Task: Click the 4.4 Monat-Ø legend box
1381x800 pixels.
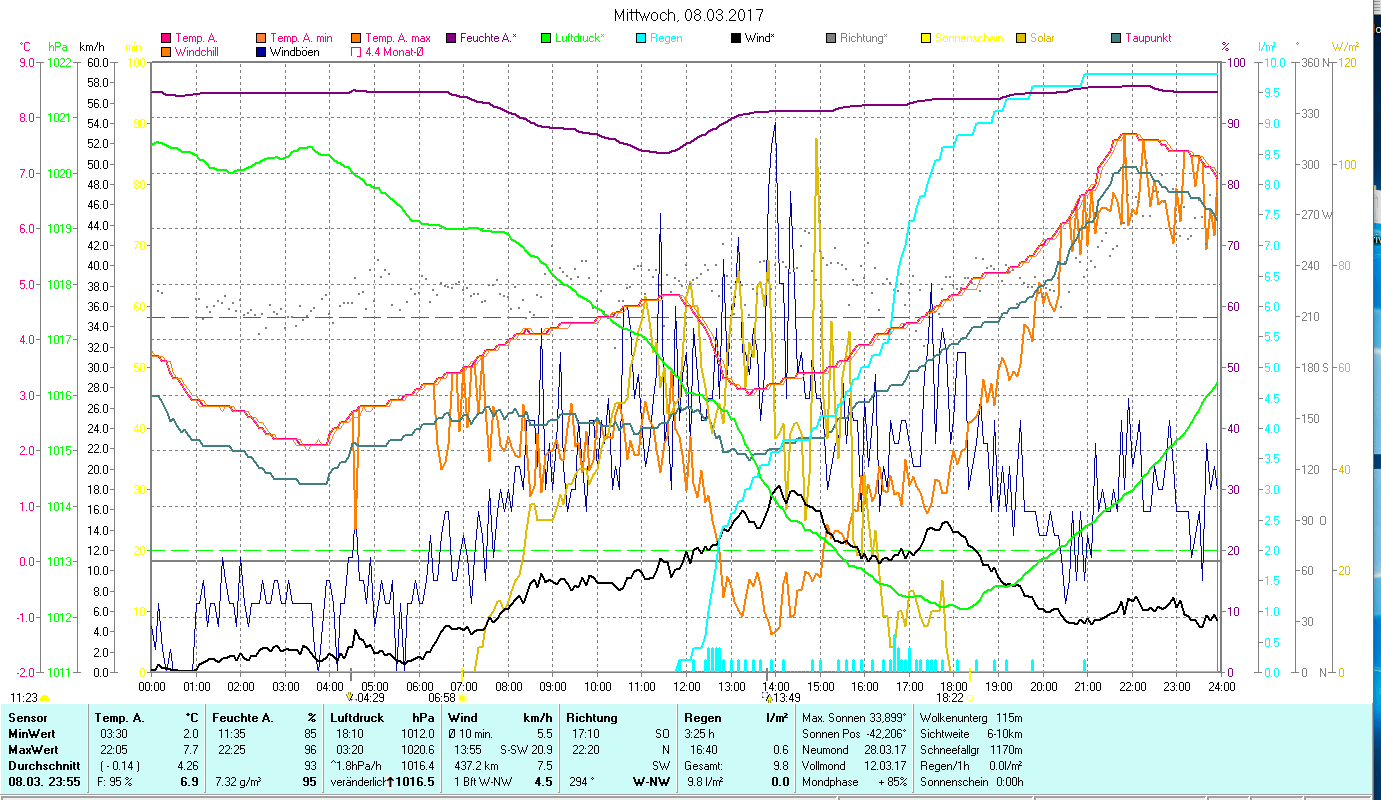Action: tap(356, 51)
